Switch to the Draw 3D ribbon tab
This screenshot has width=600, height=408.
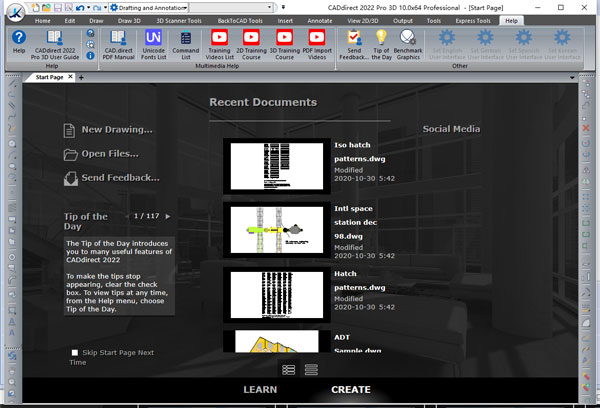coord(130,20)
